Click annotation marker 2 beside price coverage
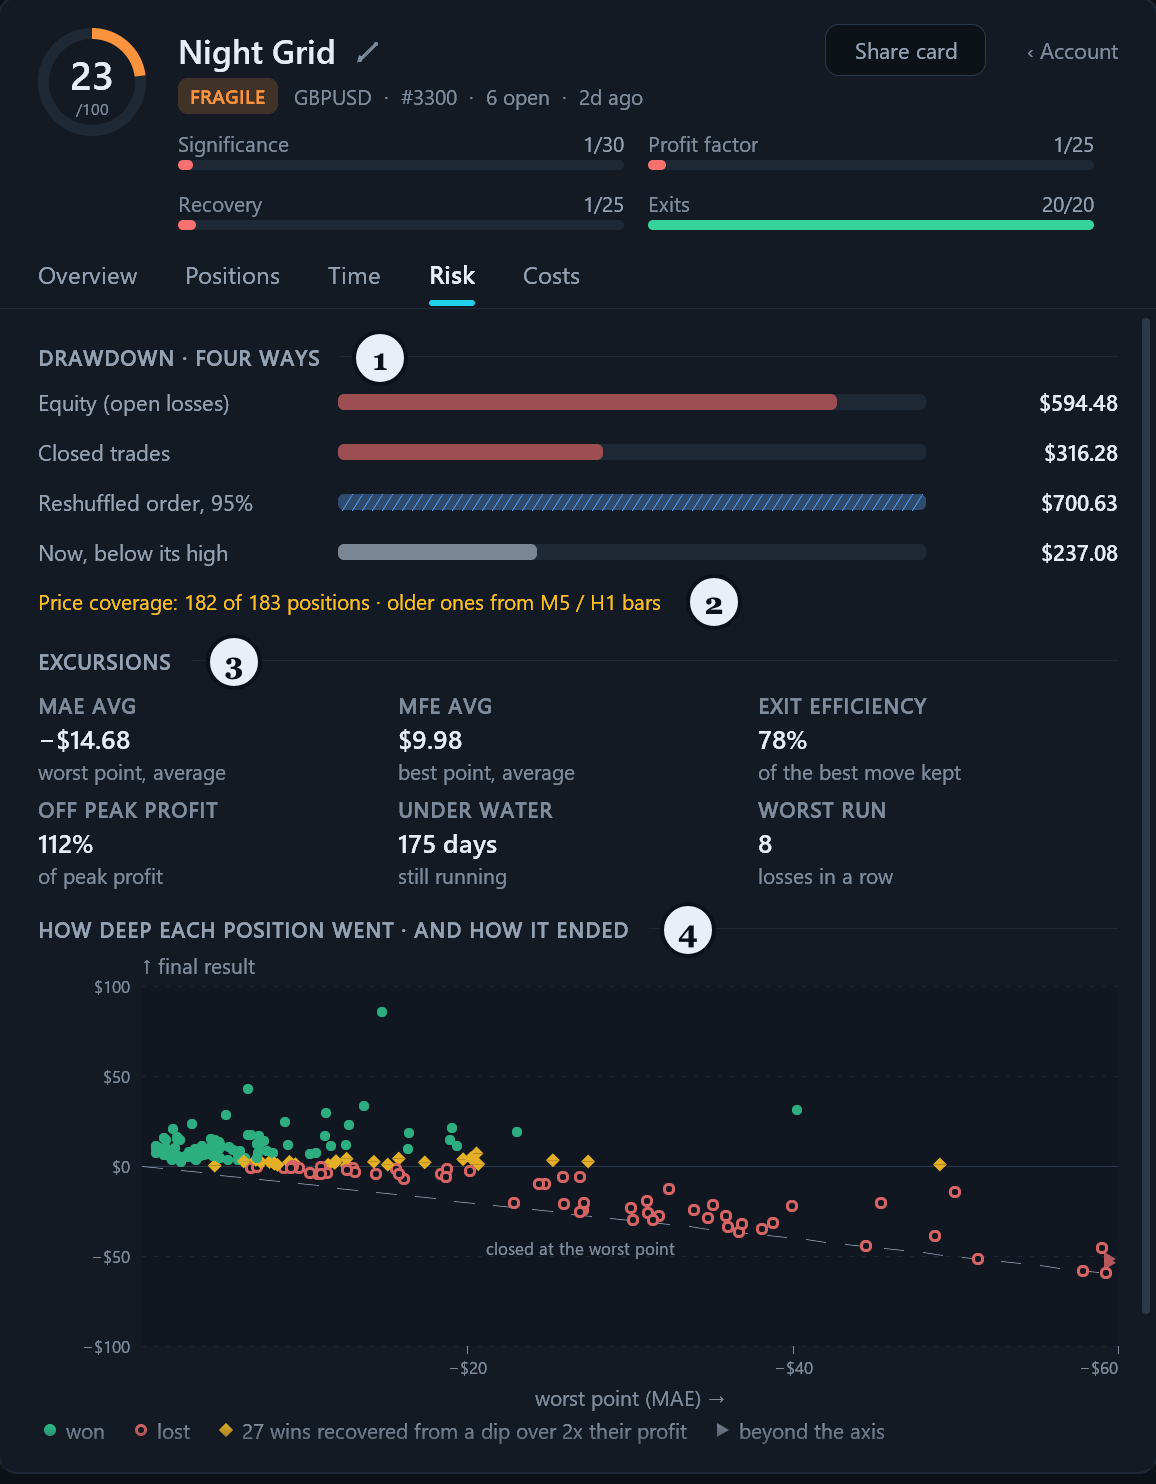The height and width of the screenshot is (1484, 1156). pyautogui.click(x=714, y=604)
